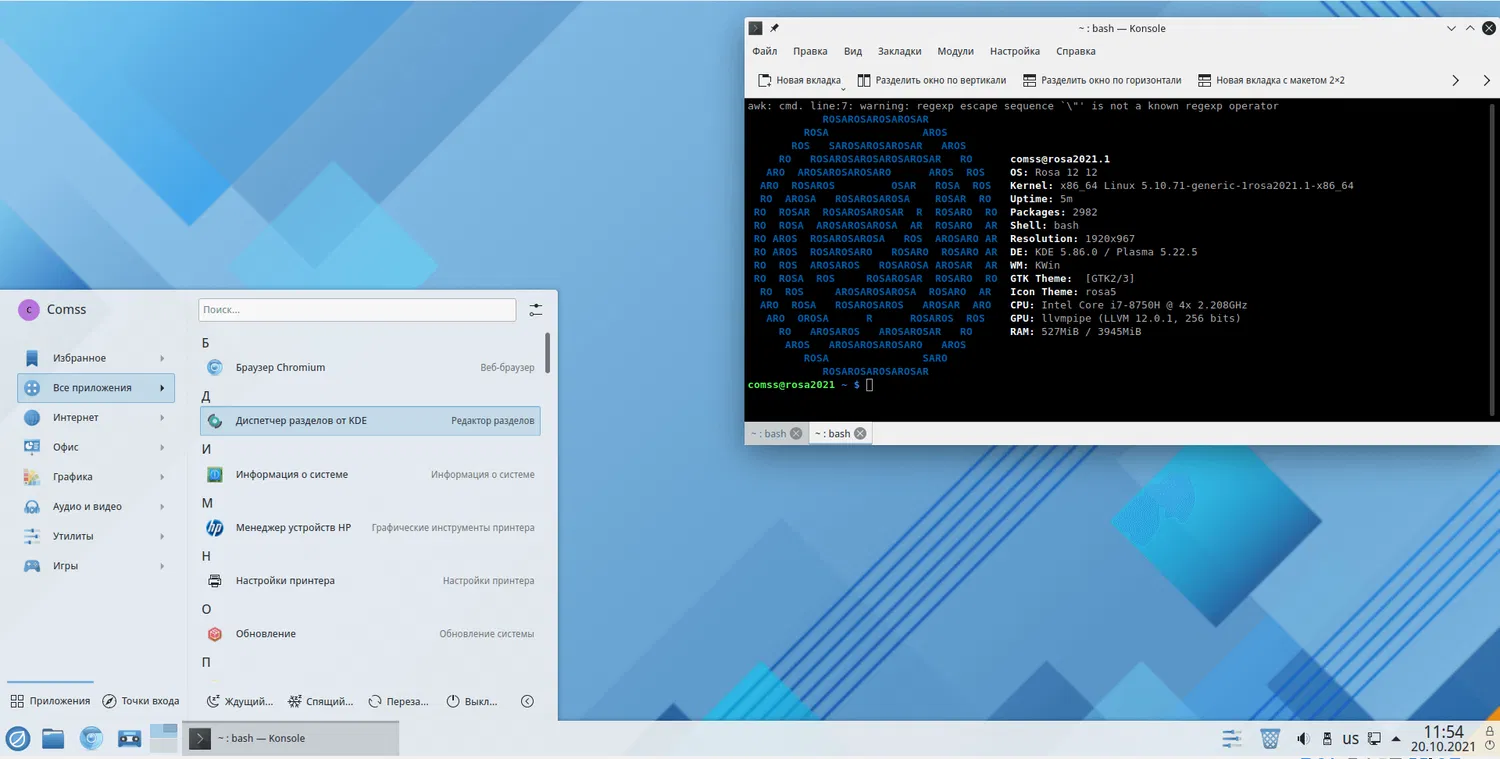The width and height of the screenshot is (1500, 759).
Task: Click Новая вкладка с макетом 2×2
Action: (x=1272, y=80)
